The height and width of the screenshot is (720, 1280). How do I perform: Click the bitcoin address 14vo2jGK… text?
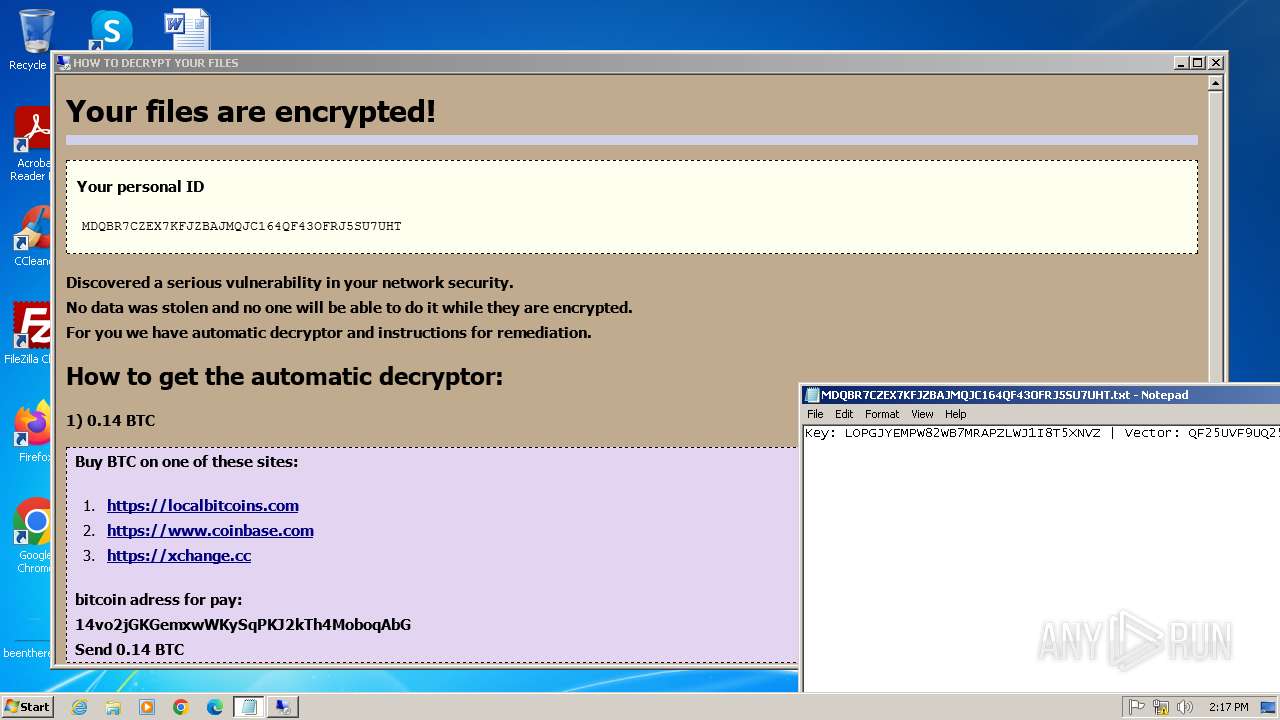[x=243, y=625]
